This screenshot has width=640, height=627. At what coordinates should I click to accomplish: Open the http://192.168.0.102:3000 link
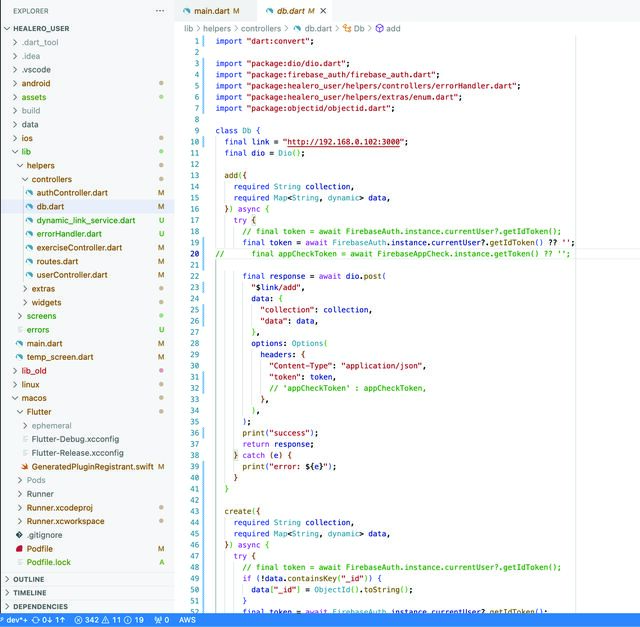point(343,142)
